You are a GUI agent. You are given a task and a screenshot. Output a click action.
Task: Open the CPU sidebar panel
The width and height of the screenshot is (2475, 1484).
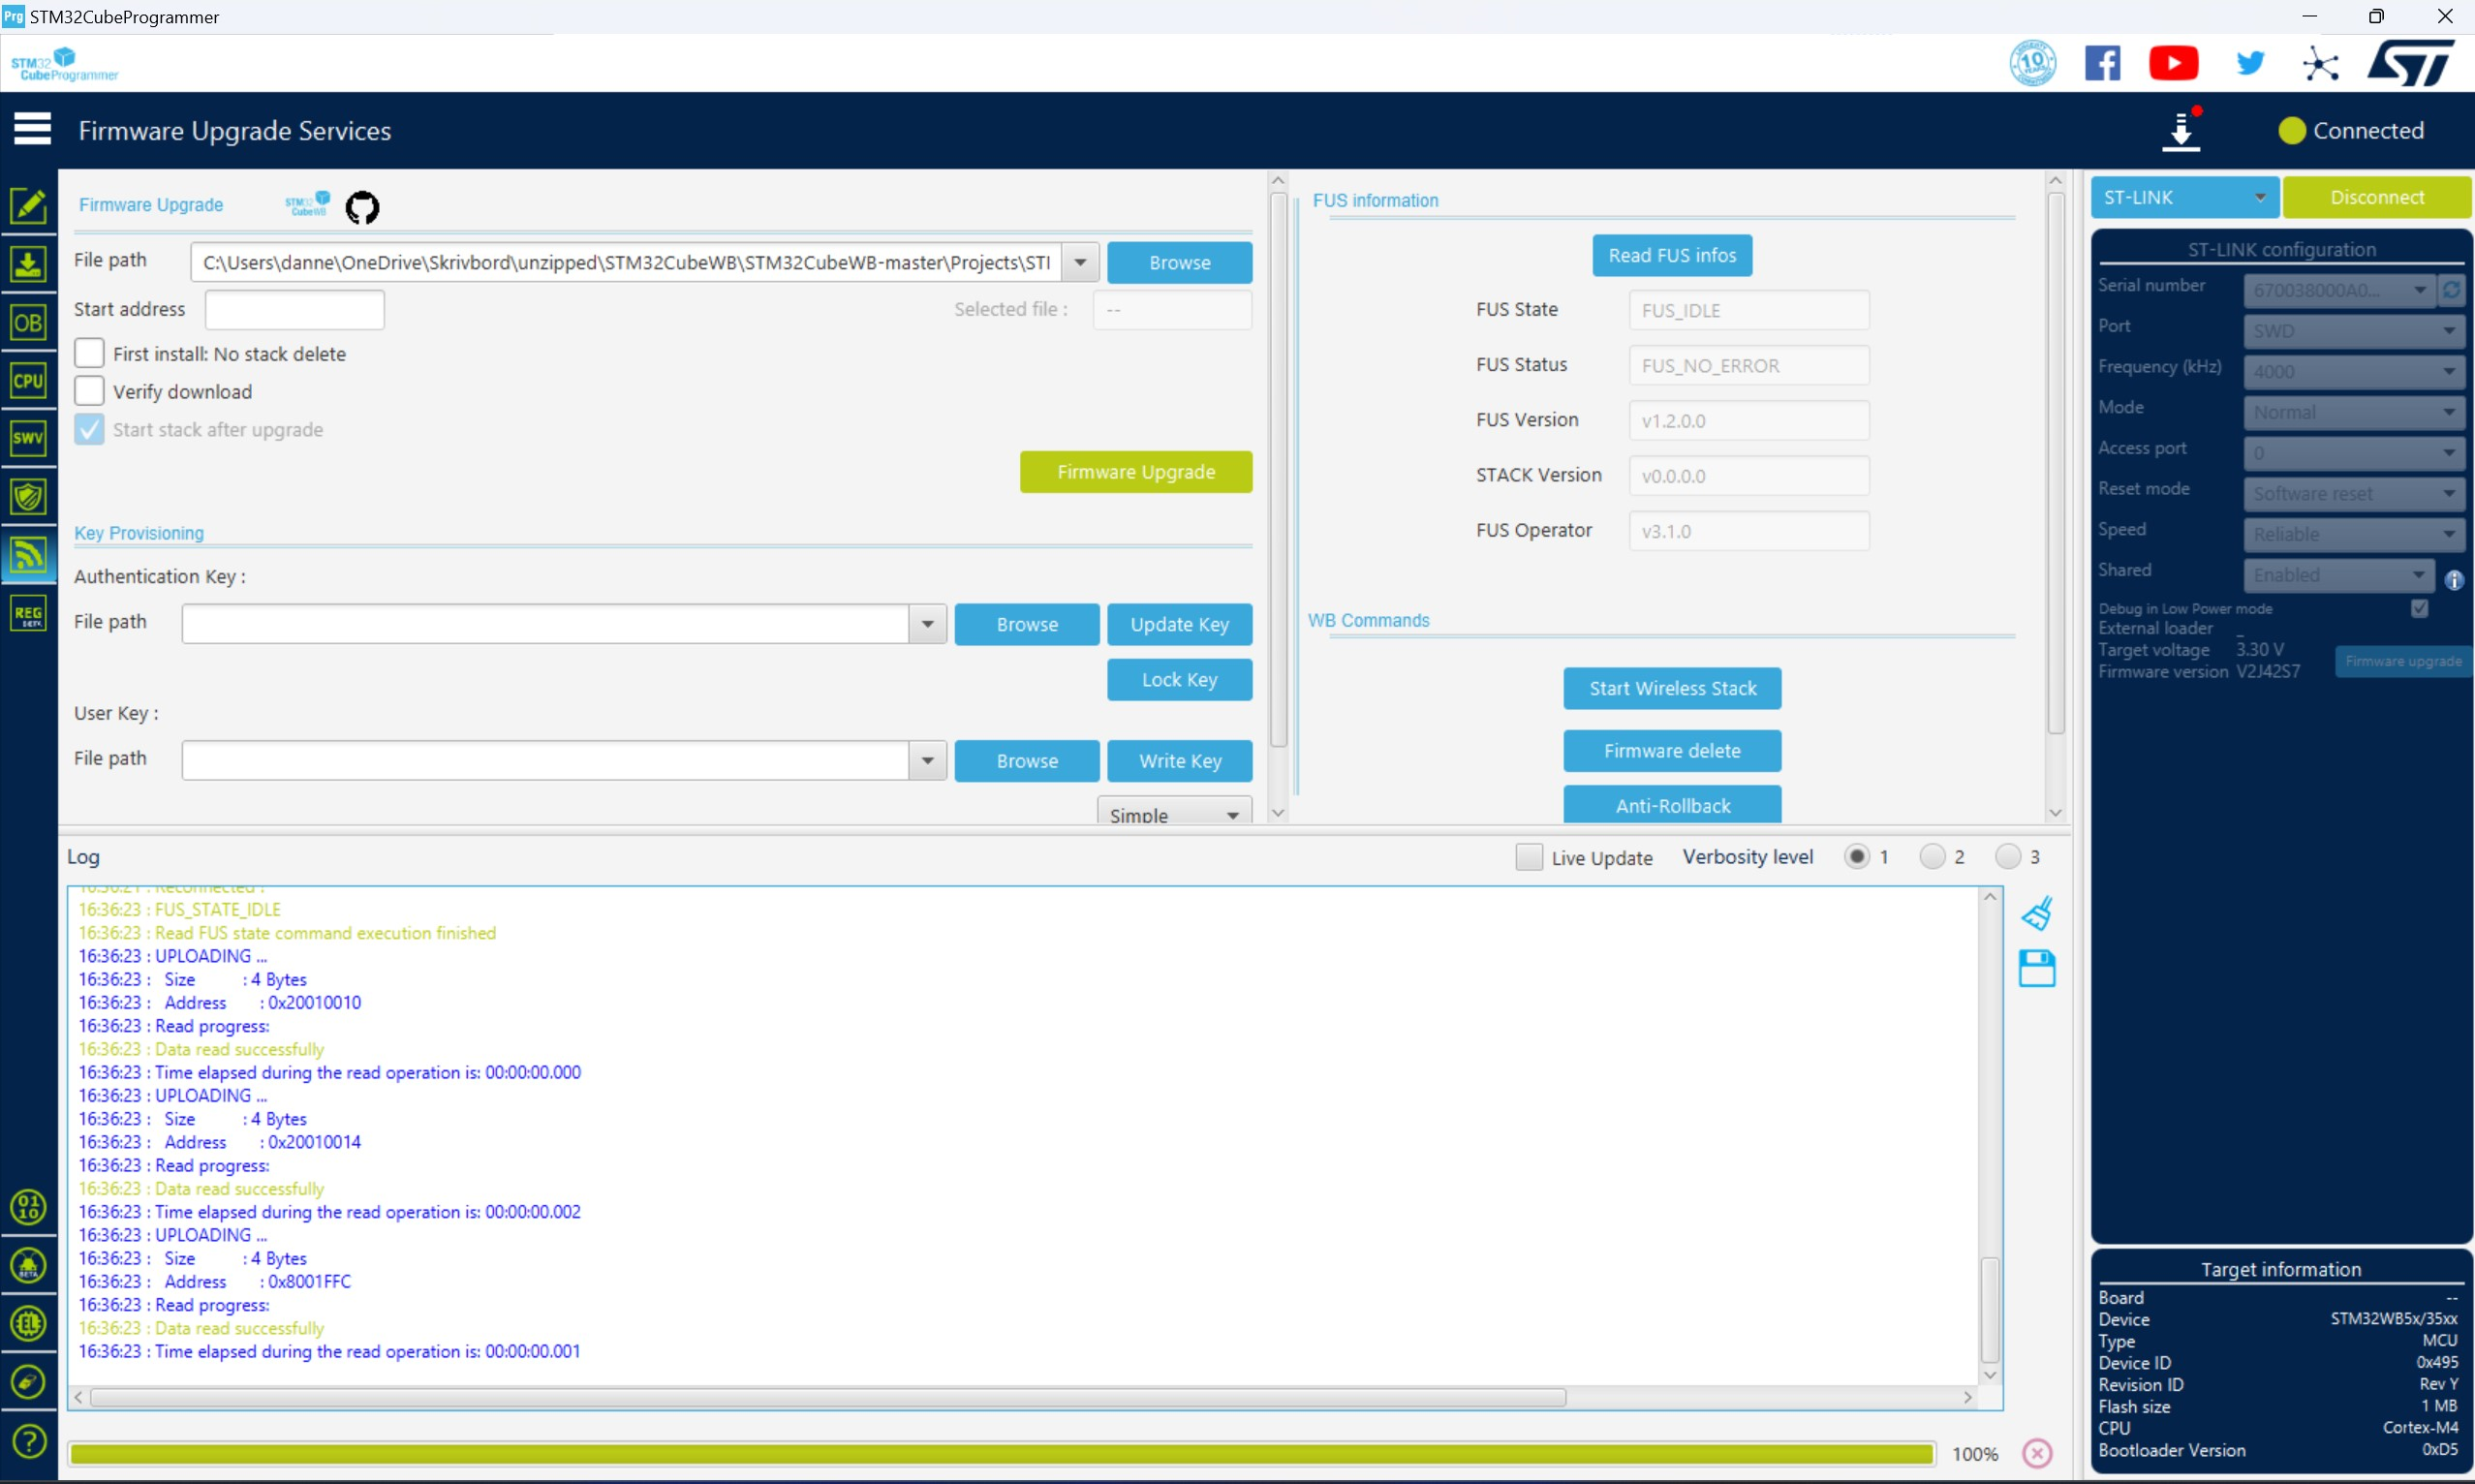tap(28, 380)
